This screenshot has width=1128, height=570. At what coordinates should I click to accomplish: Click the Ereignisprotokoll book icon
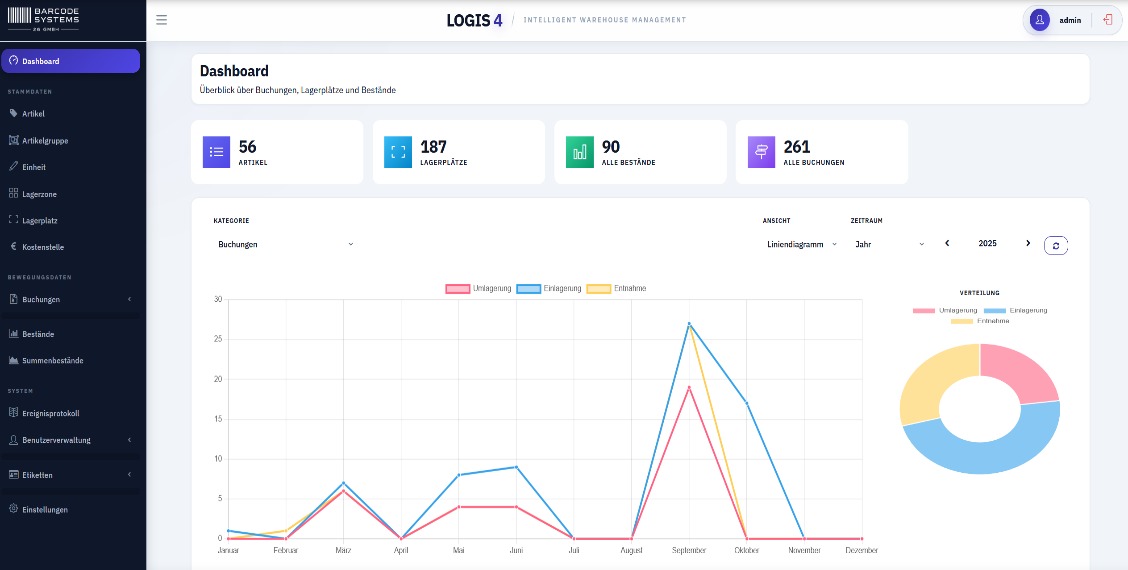pos(13,413)
